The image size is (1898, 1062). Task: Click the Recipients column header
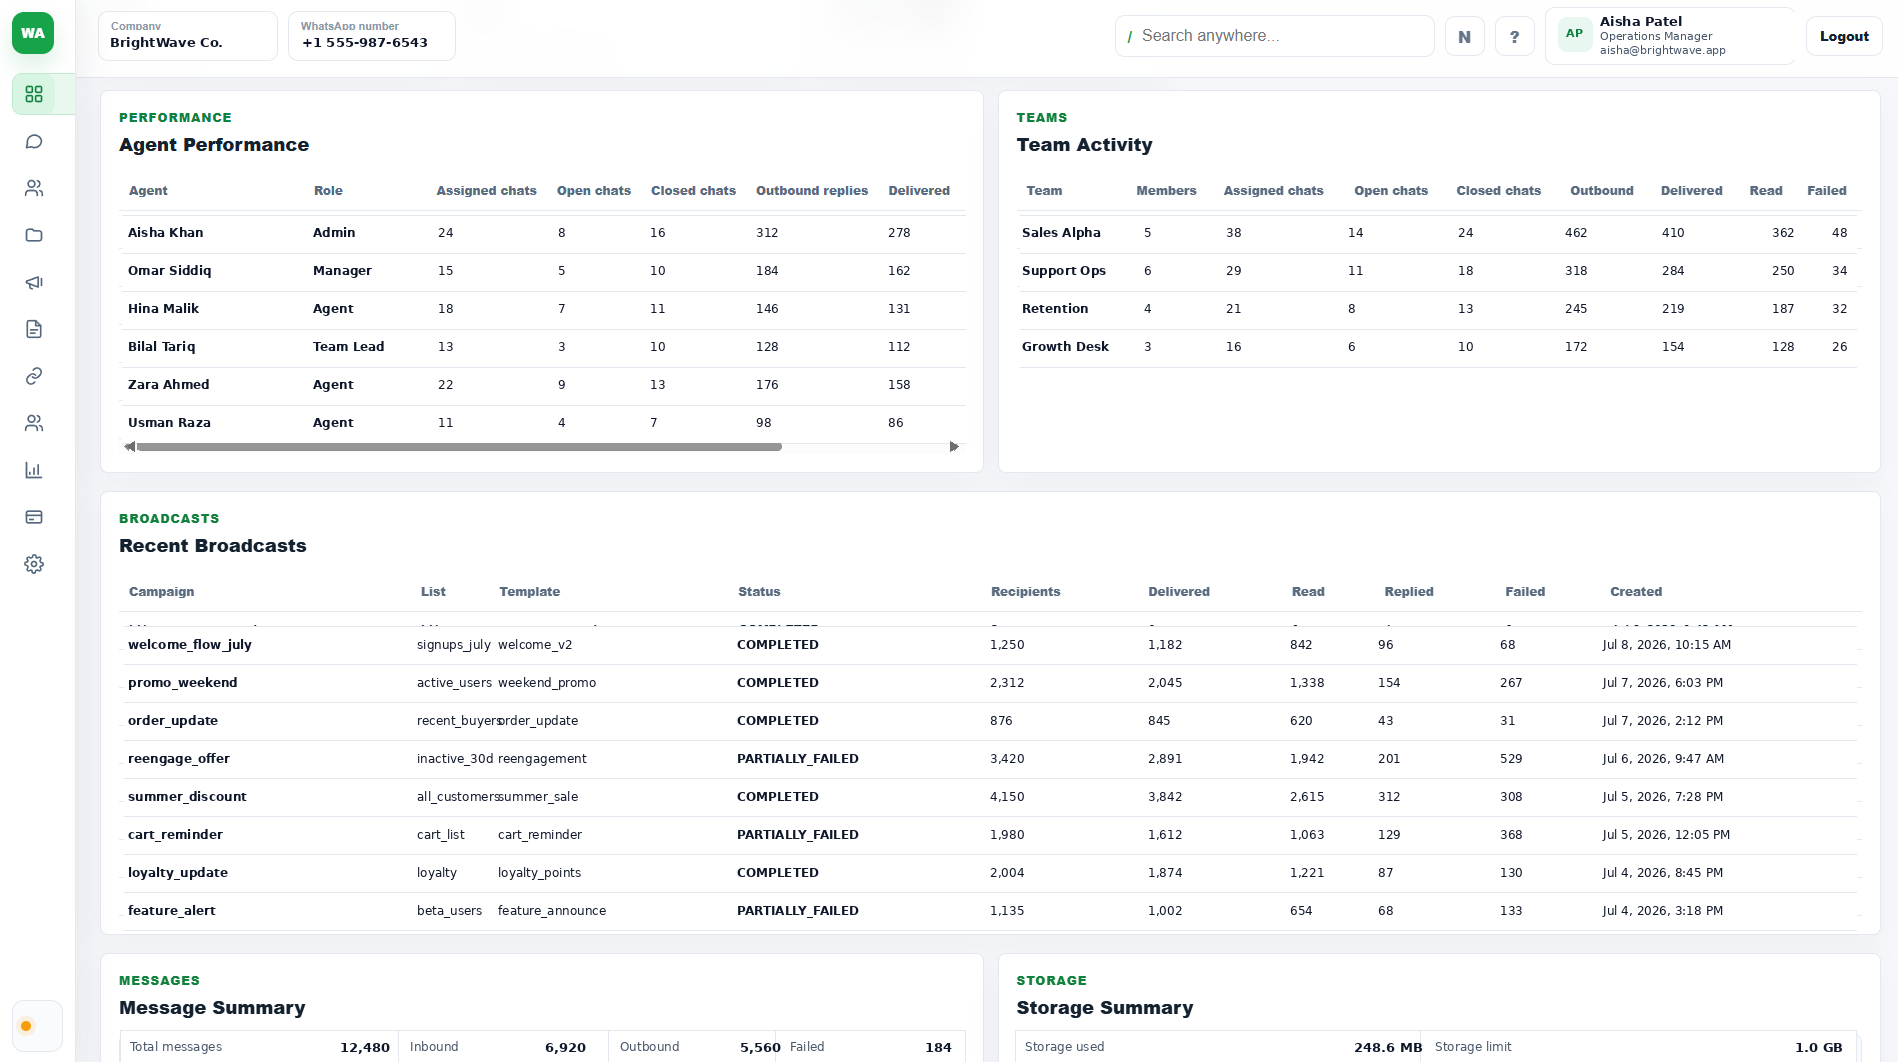coord(1025,592)
